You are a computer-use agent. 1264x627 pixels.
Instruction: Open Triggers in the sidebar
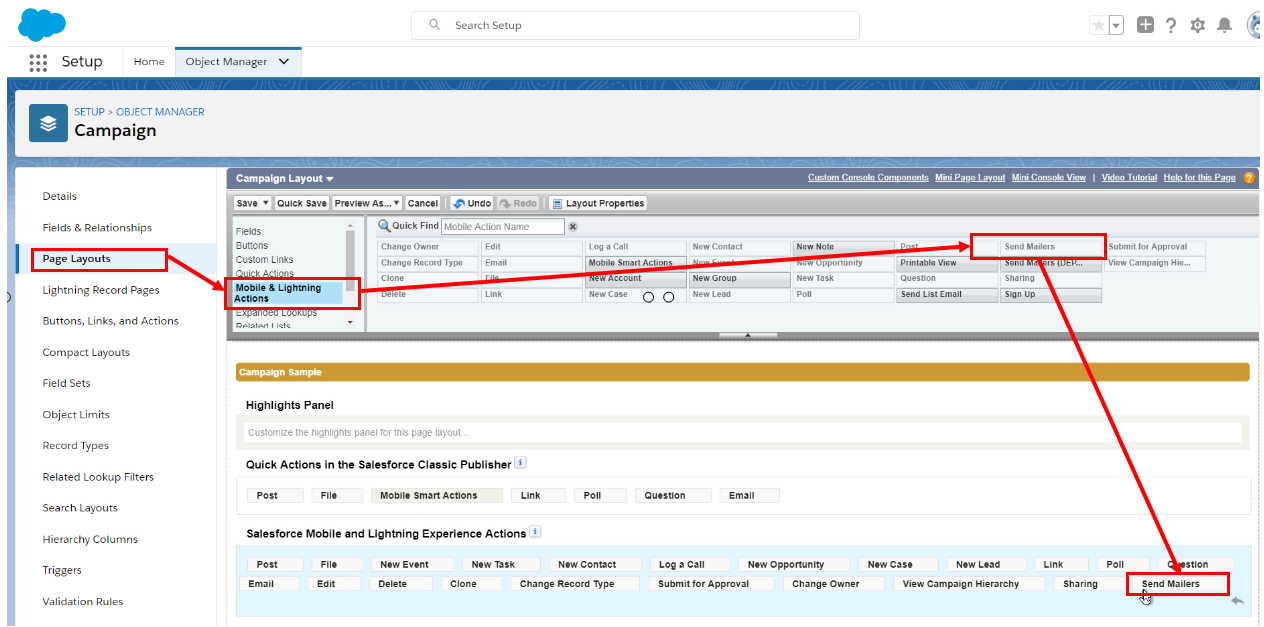62,570
